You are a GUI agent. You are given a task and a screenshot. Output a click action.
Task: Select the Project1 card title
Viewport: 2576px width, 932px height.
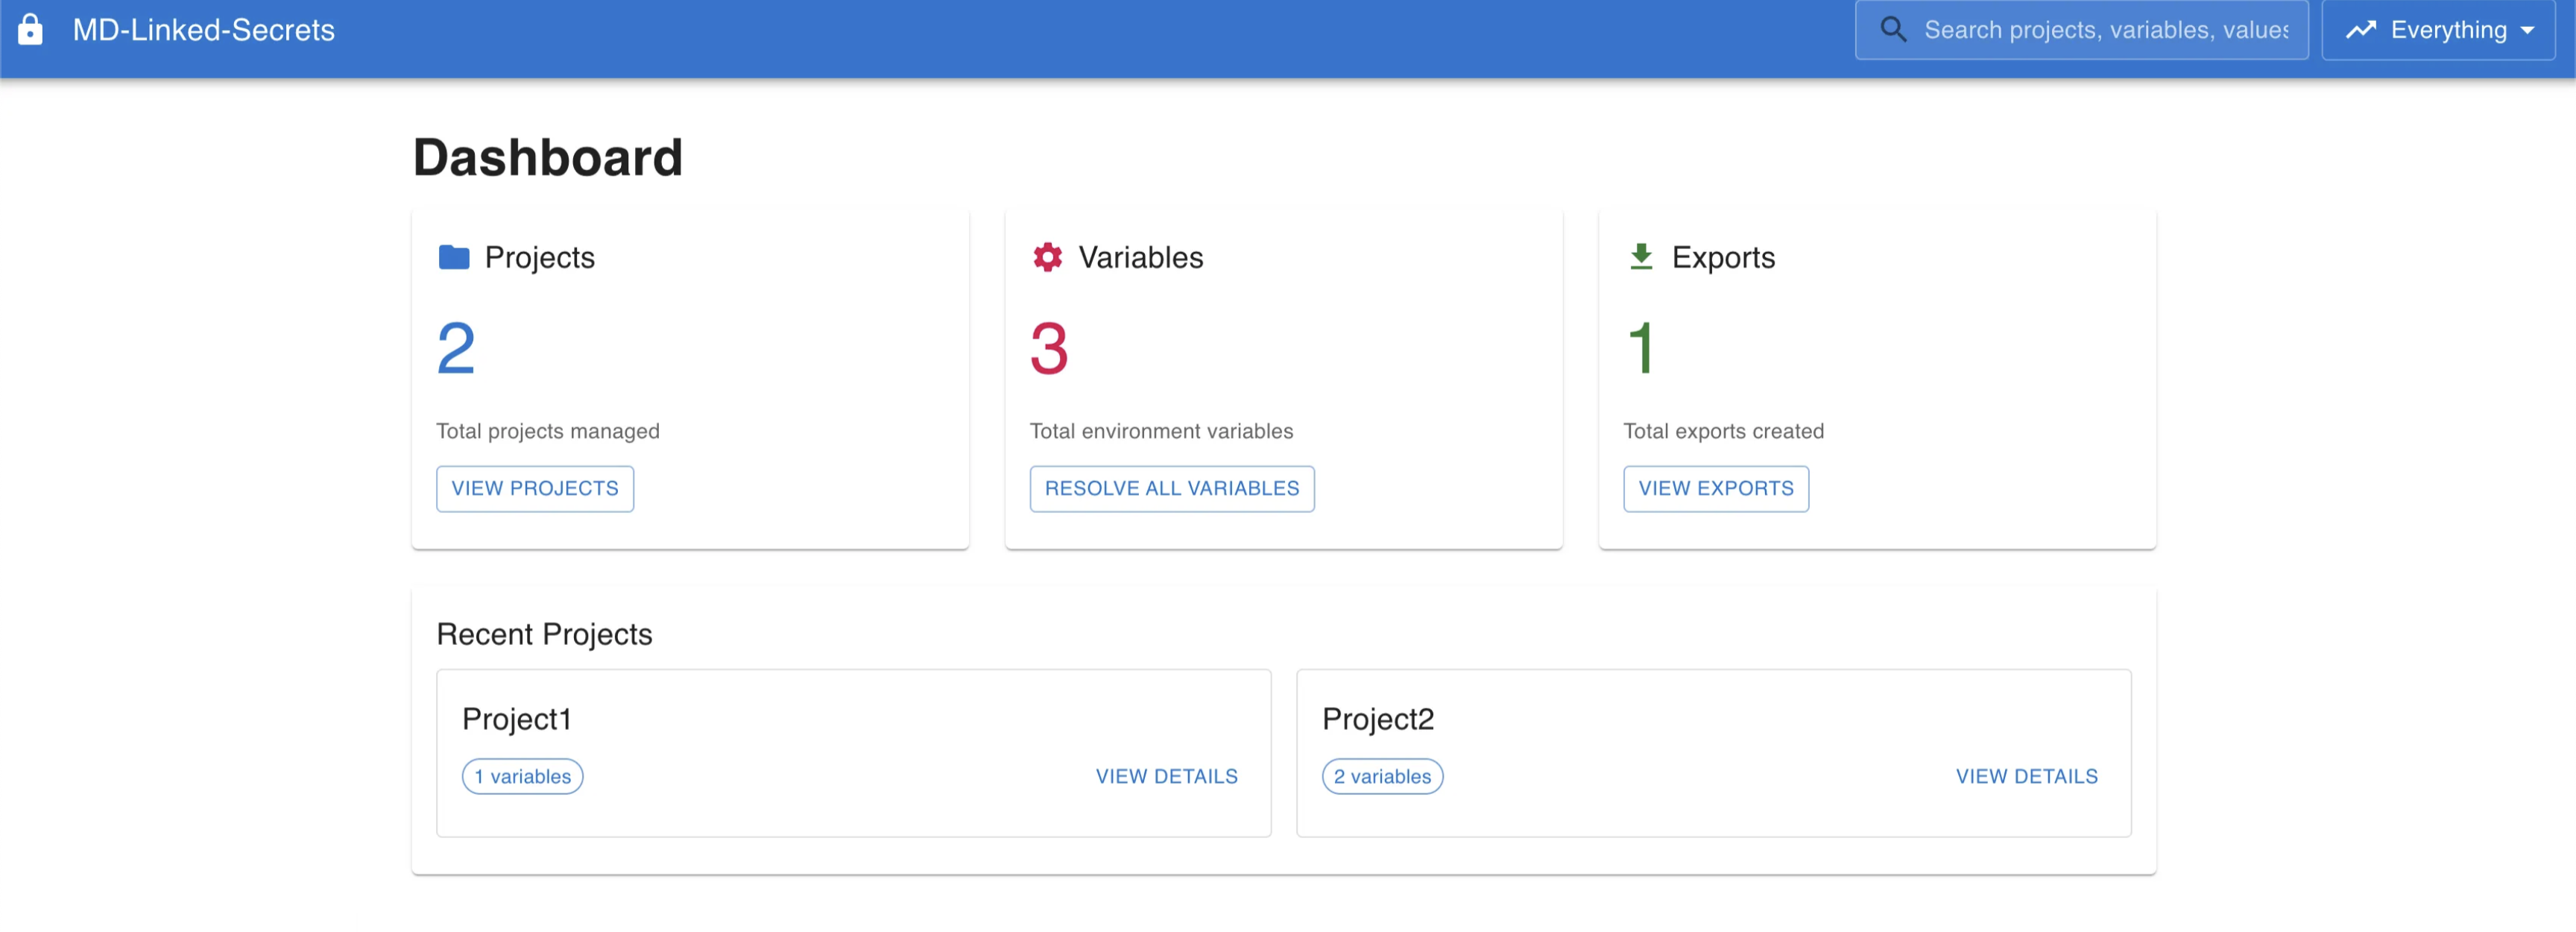(517, 720)
